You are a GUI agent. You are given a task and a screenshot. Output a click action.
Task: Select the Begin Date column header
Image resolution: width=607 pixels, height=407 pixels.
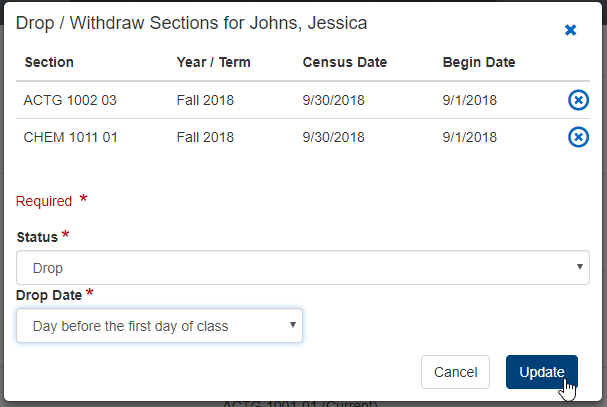coord(479,62)
